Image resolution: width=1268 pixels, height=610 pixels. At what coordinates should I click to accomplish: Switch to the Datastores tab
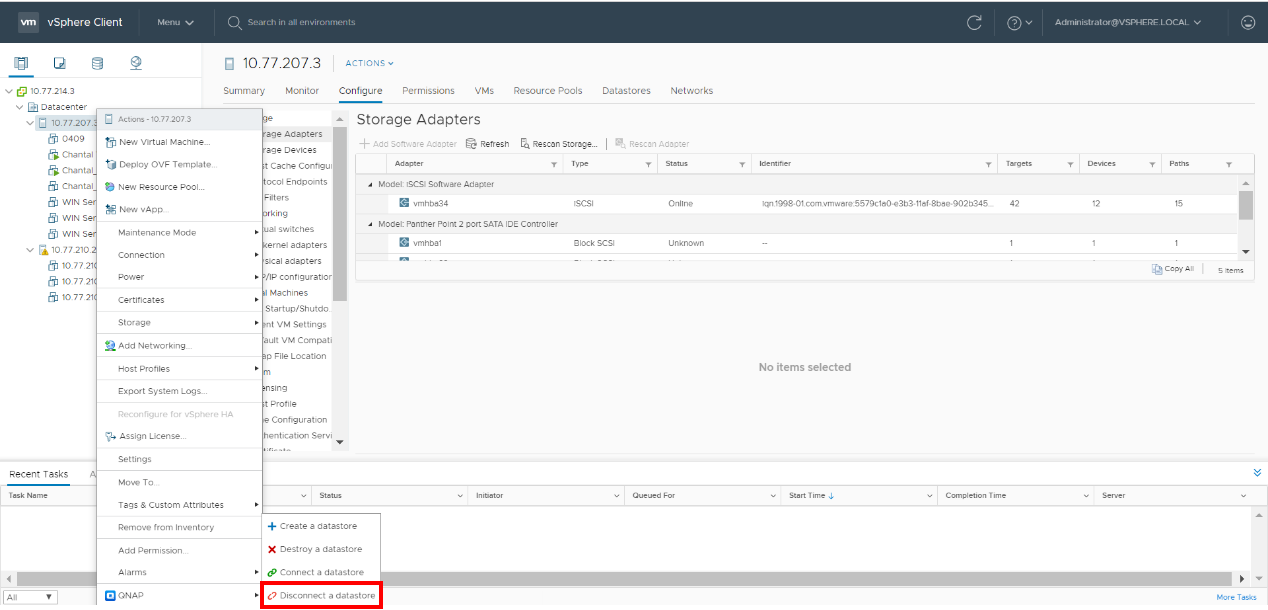tap(626, 91)
